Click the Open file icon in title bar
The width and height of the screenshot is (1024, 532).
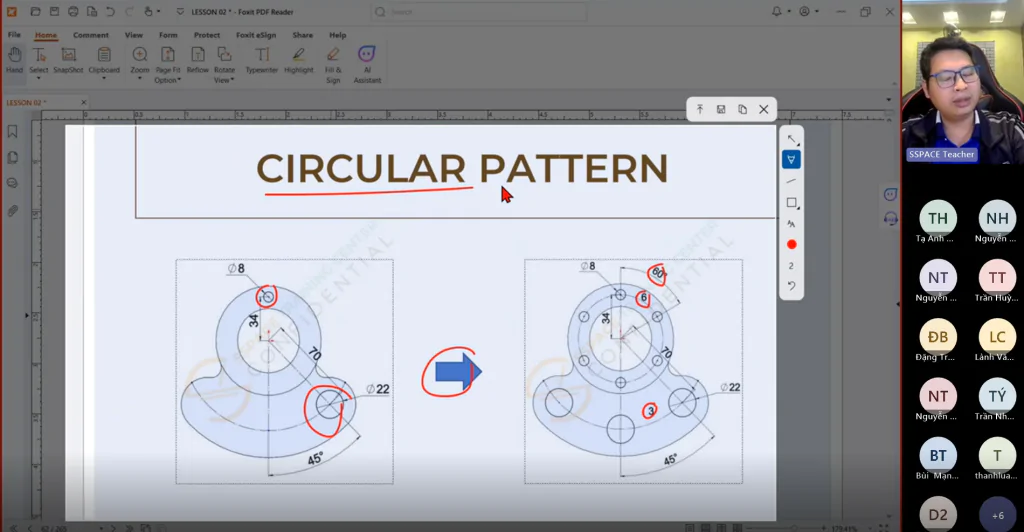pos(35,12)
